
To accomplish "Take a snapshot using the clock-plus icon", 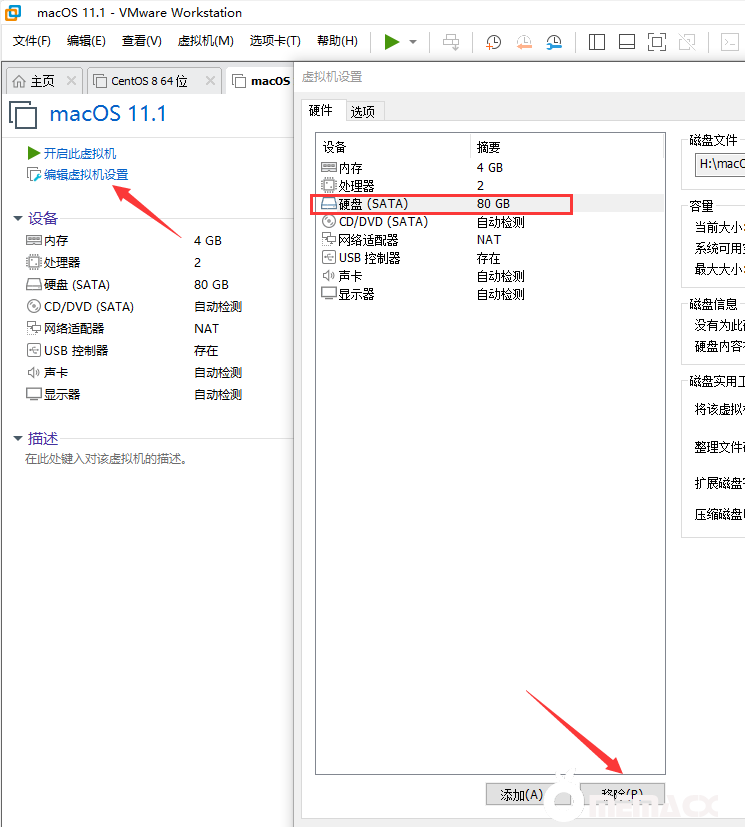I will coord(494,42).
